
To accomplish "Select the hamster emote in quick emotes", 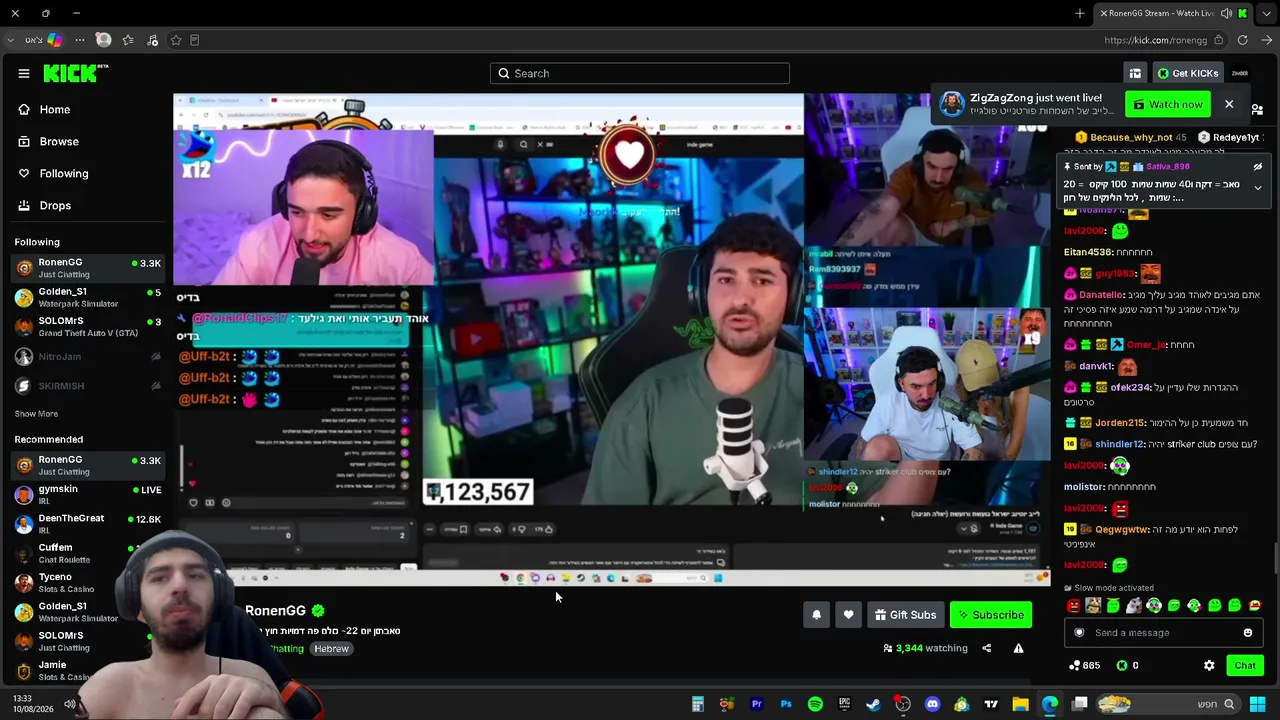I will 1094,606.
